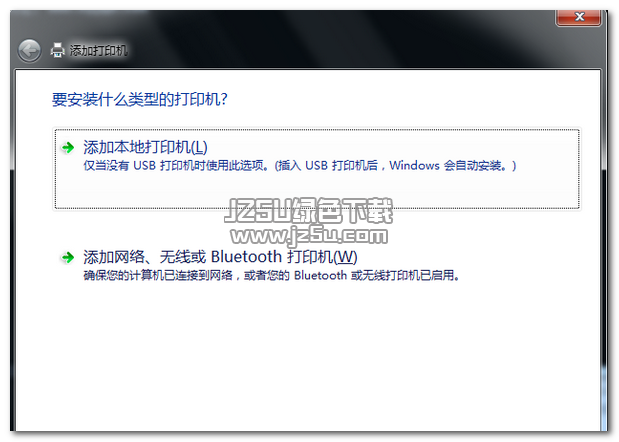Select 添加本地打印机(L) option
The image size is (619, 442).
click(317, 169)
